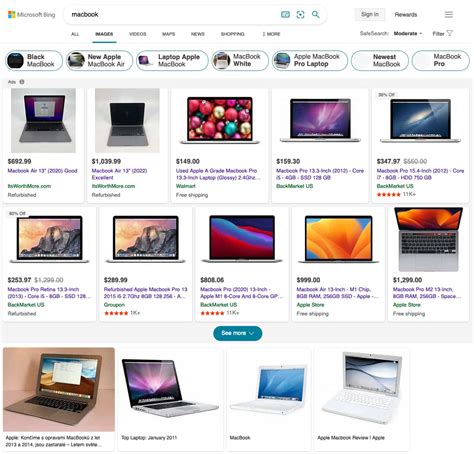Open the keyboard icon in search bar

(285, 14)
